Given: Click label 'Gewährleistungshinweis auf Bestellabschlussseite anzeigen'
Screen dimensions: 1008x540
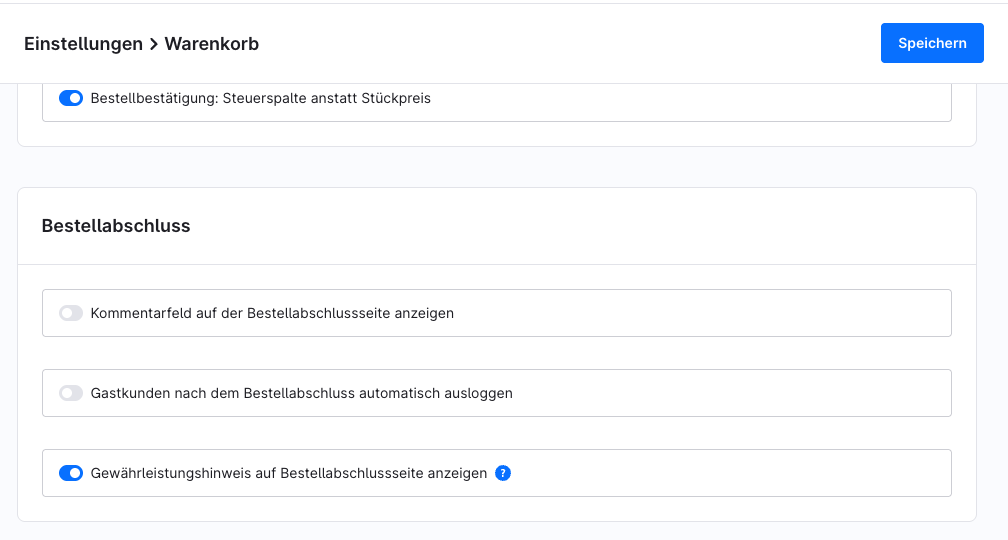Looking at the screenshot, I should [x=289, y=473].
